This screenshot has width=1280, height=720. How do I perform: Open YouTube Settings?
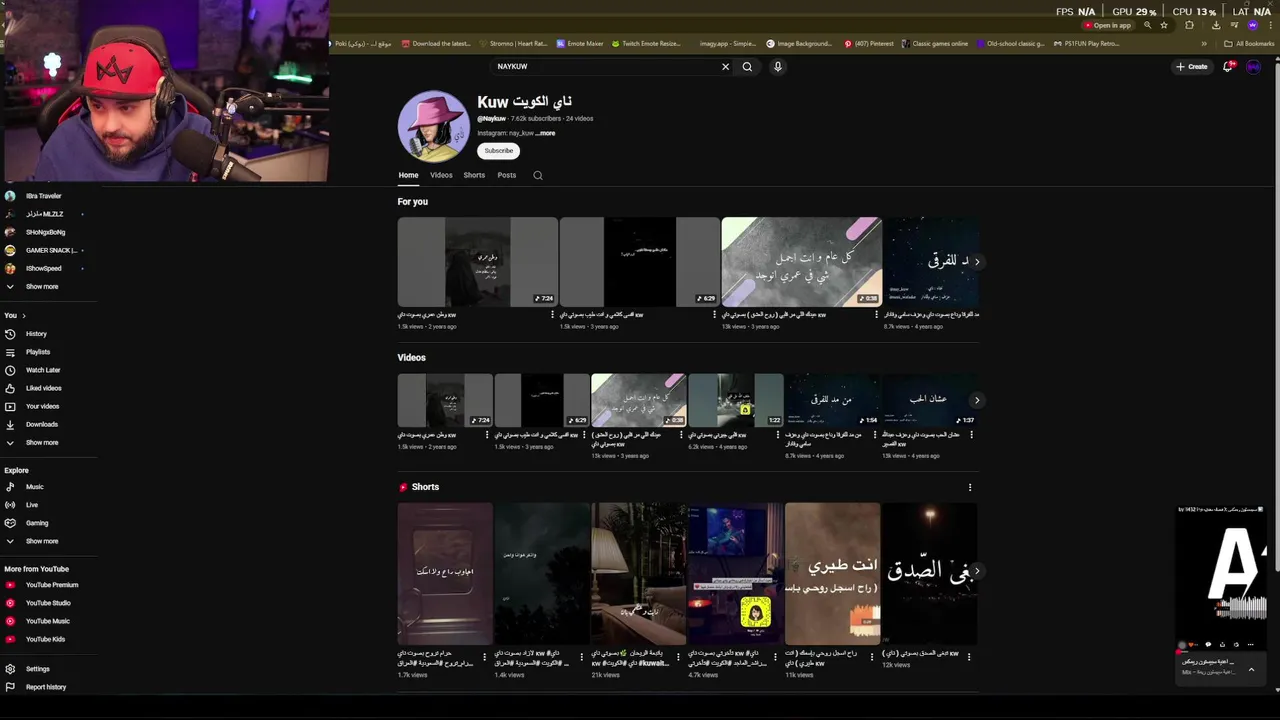pos(38,669)
